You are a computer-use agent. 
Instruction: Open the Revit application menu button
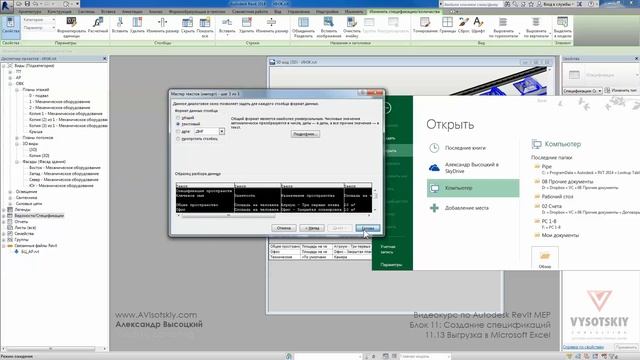click(6, 6)
